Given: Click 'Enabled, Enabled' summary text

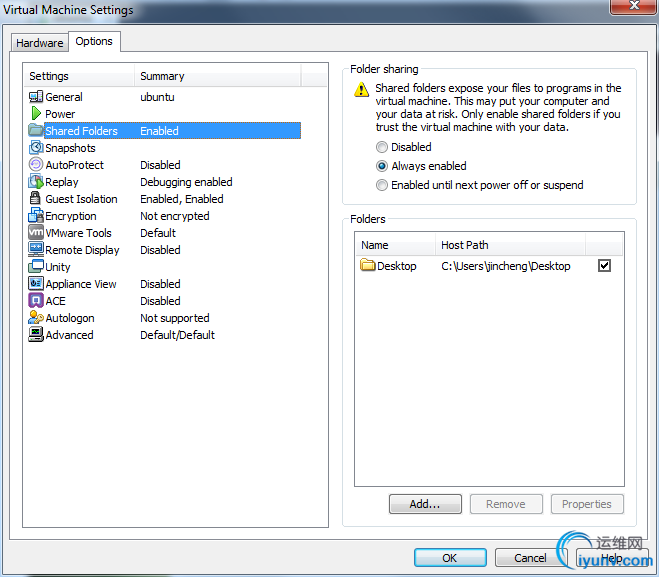Looking at the screenshot, I should coord(182,199).
